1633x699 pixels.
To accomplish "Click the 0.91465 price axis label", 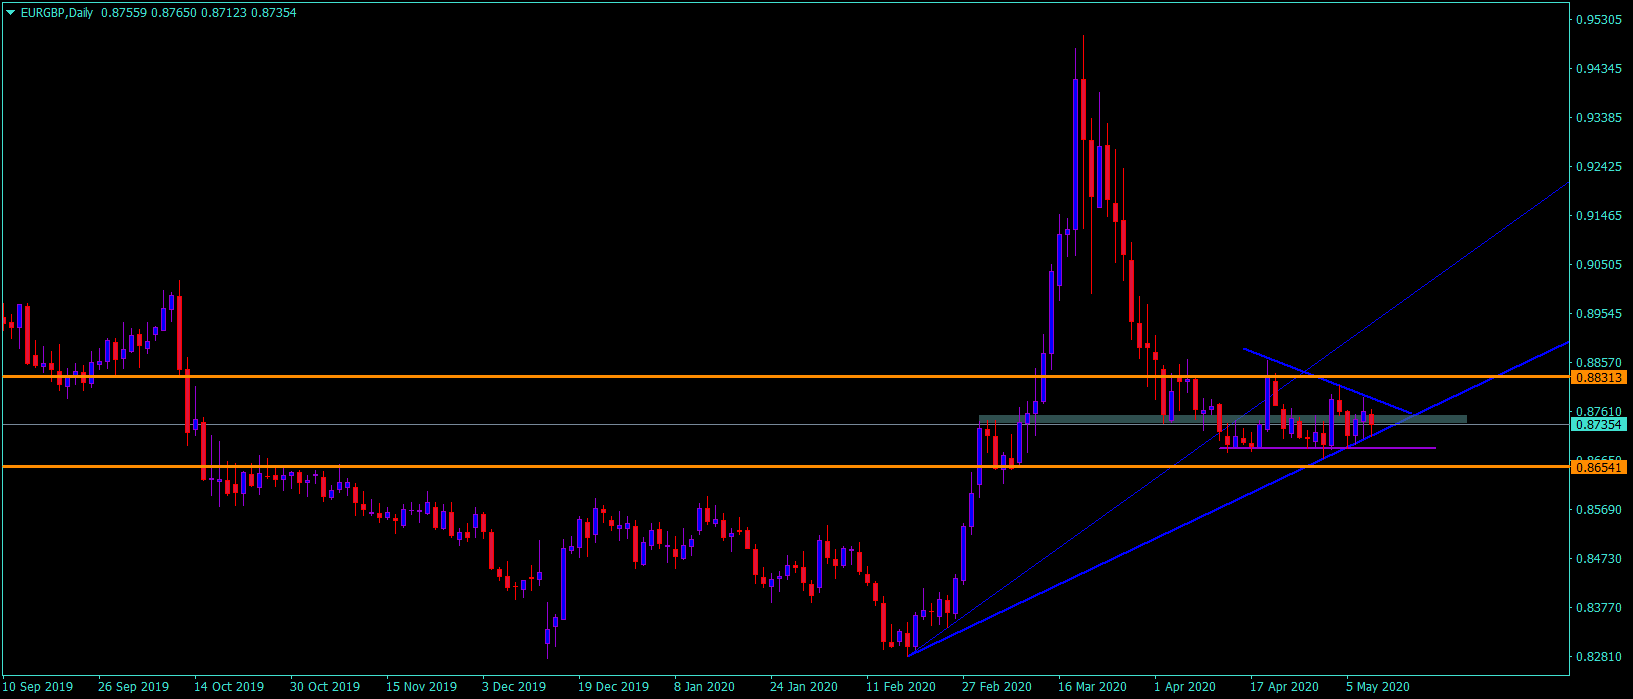I will click(1598, 216).
